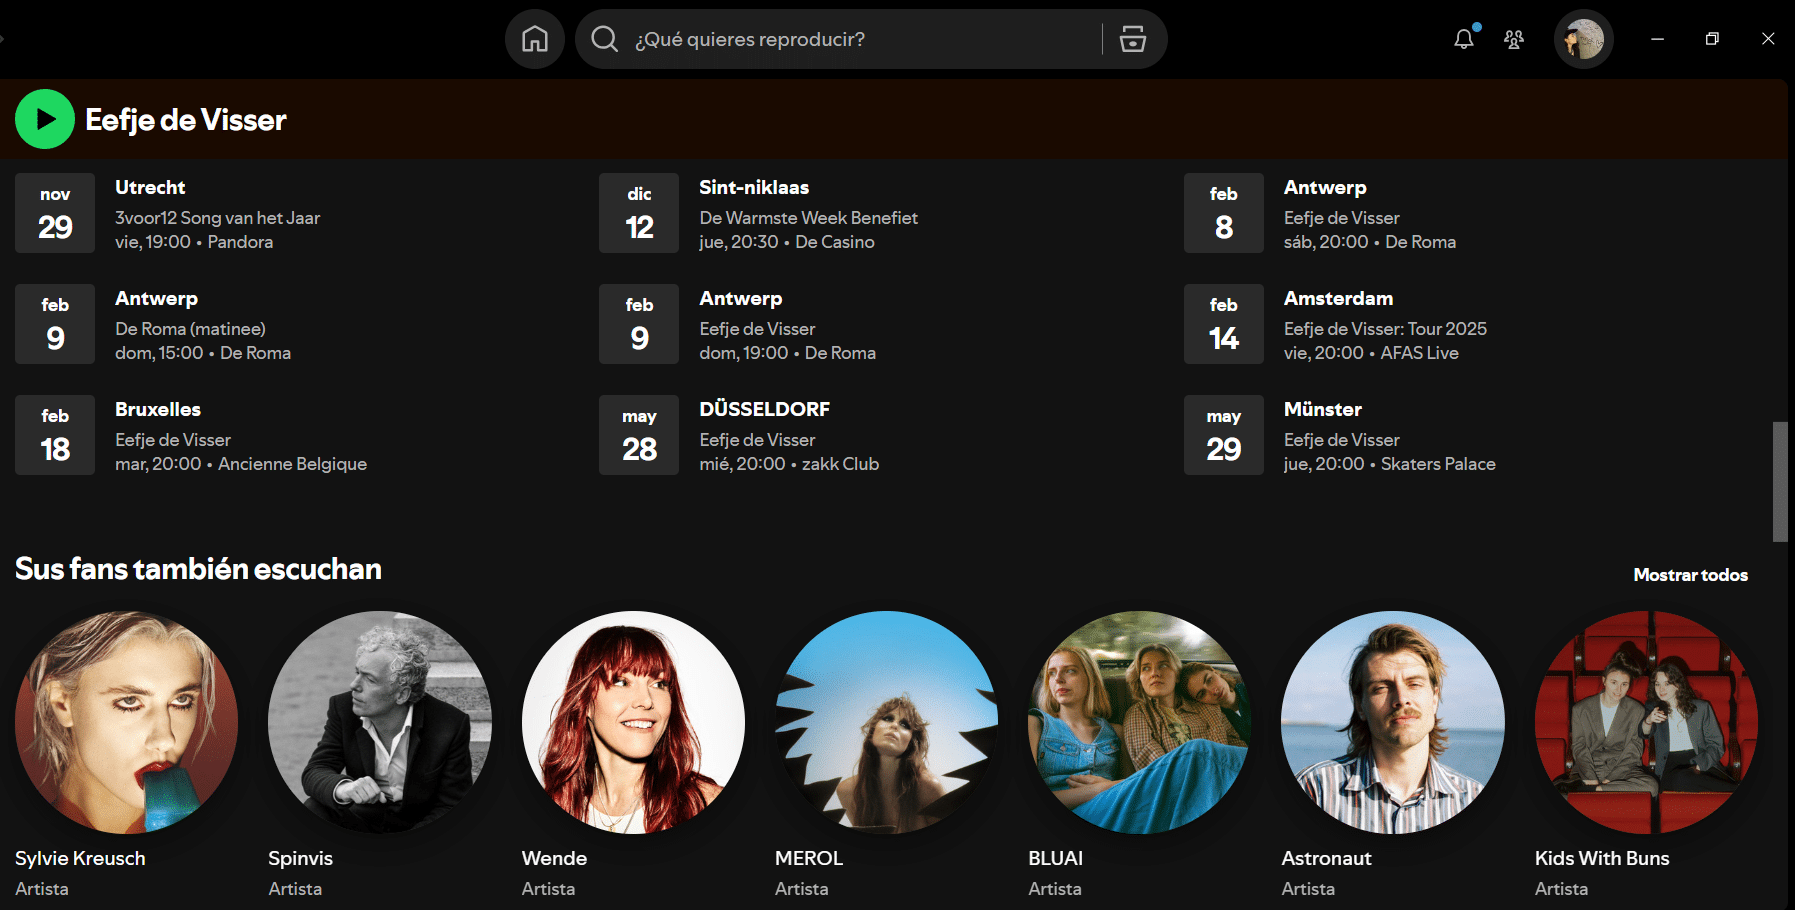Click the Eefje de Visser header title
Screen dimensions: 1795x910
point(186,120)
